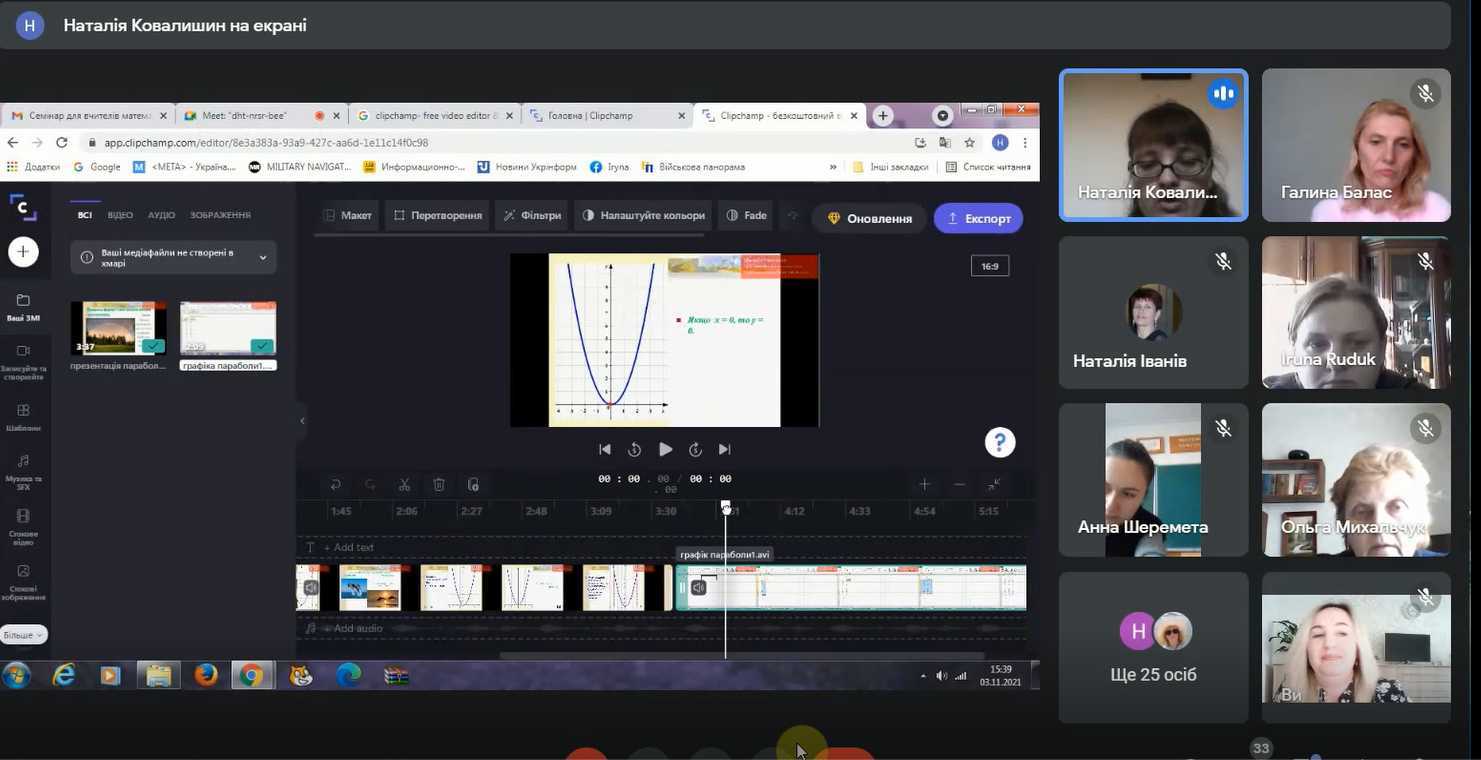Zoom in timeline with plus icon
Image resolution: width=1481 pixels, height=760 pixels.
tap(924, 485)
